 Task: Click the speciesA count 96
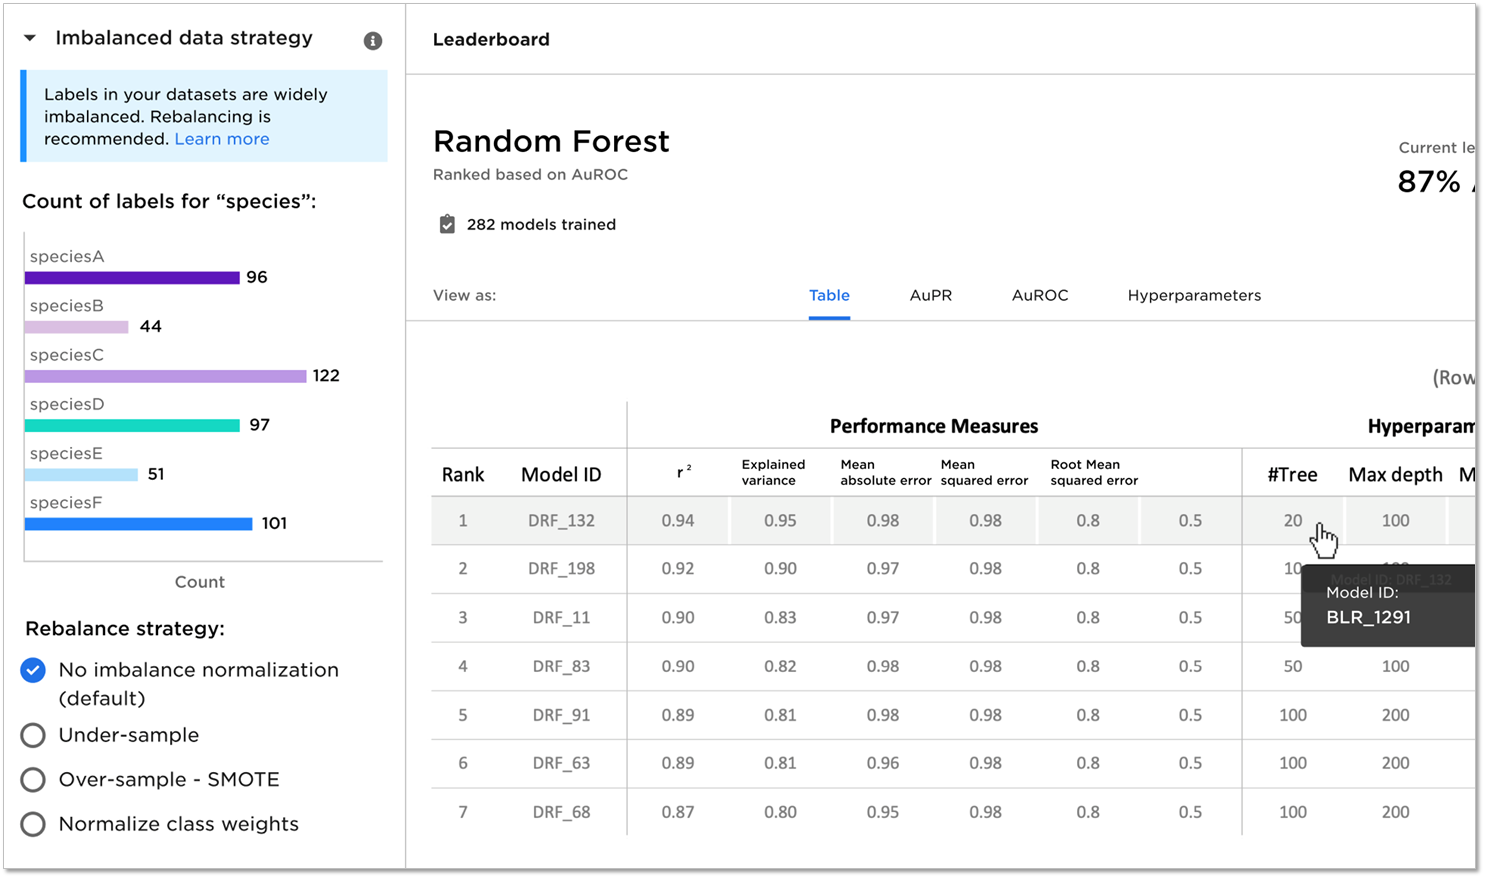tap(257, 278)
